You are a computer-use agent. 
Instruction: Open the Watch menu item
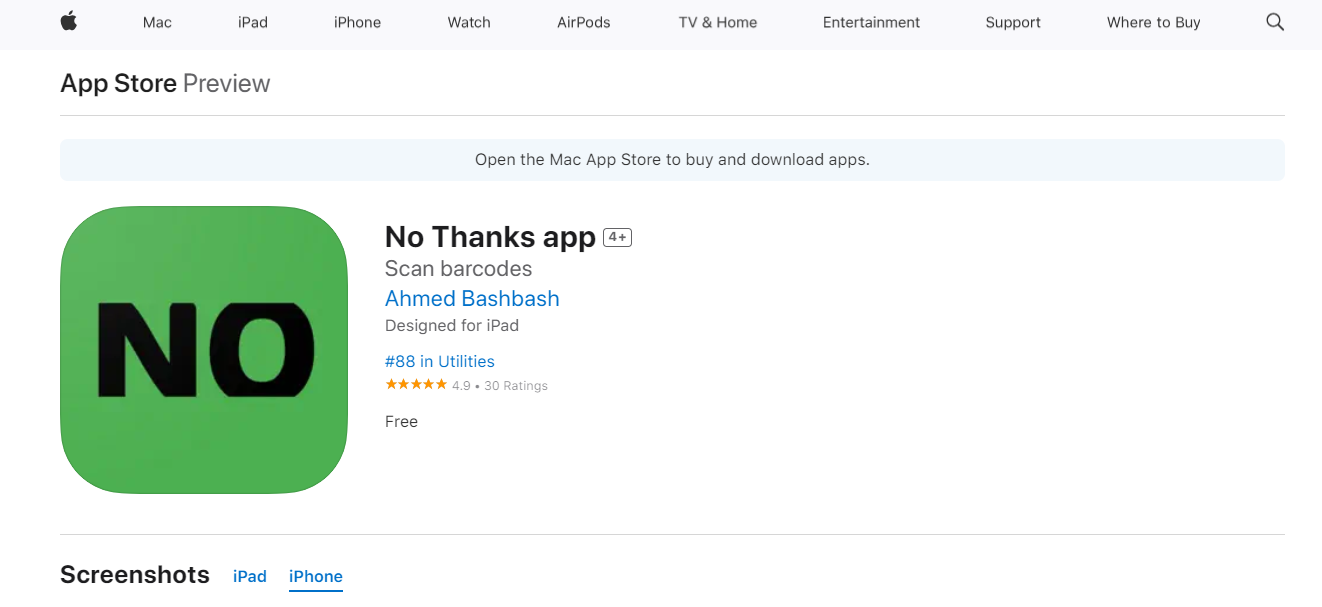click(x=469, y=22)
